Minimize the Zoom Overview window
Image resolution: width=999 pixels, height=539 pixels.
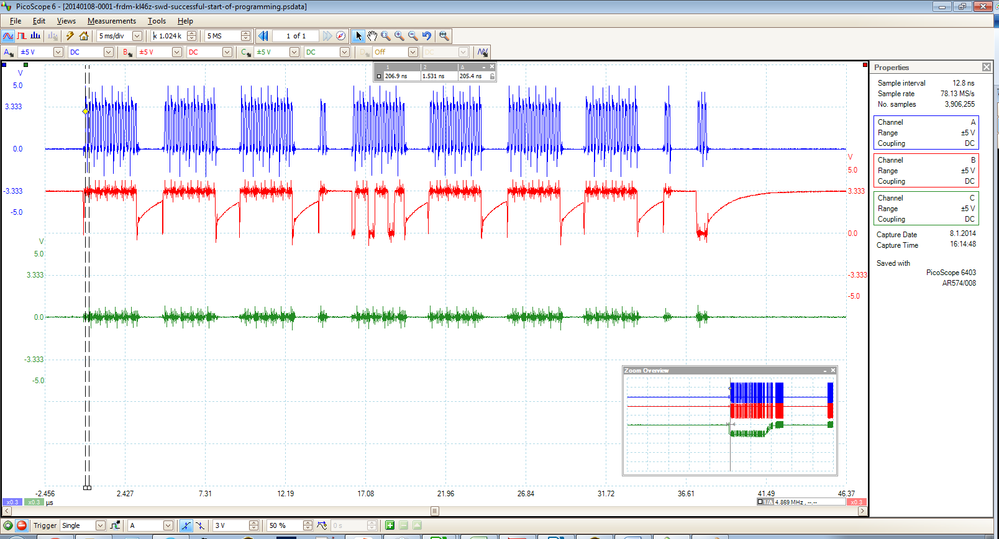825,370
